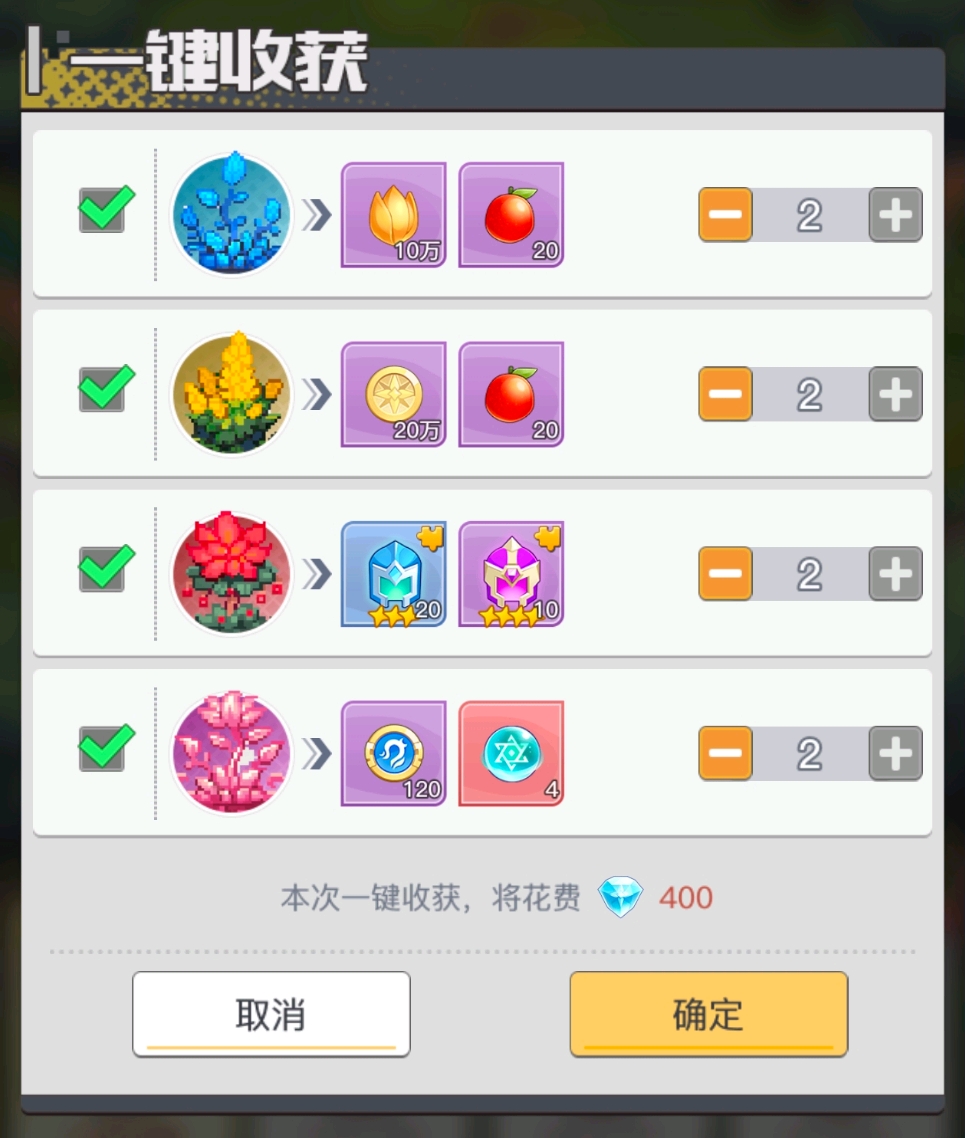Click the hexagram orb reward icon
Viewport: 965px width, 1138px height.
click(x=512, y=753)
